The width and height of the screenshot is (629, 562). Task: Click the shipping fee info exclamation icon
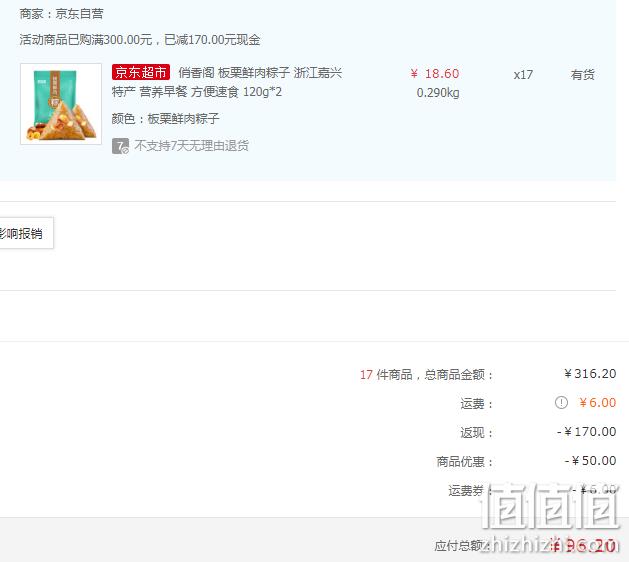click(x=561, y=402)
